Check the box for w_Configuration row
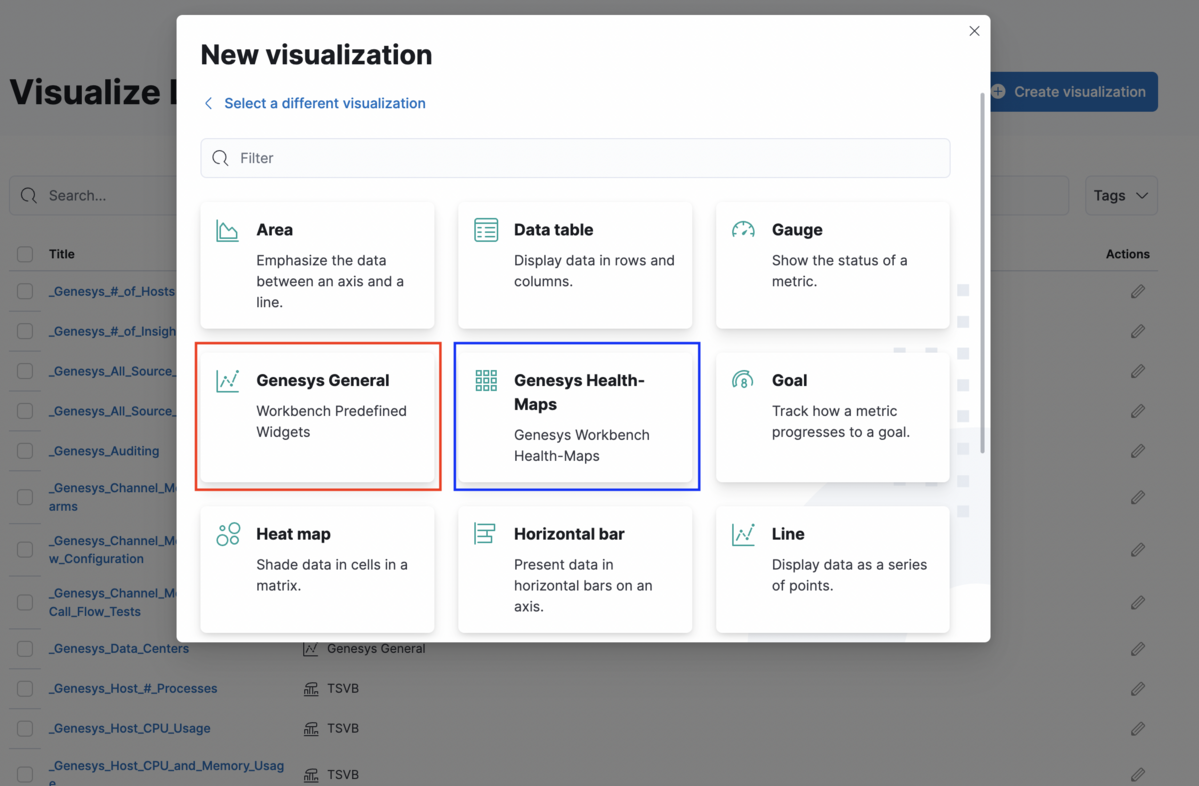The width and height of the screenshot is (1199, 786). pyautogui.click(x=25, y=550)
